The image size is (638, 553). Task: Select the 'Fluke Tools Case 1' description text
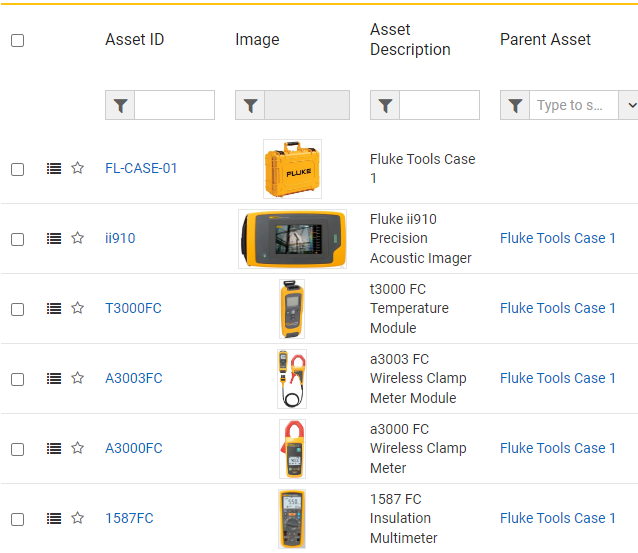coord(422,168)
